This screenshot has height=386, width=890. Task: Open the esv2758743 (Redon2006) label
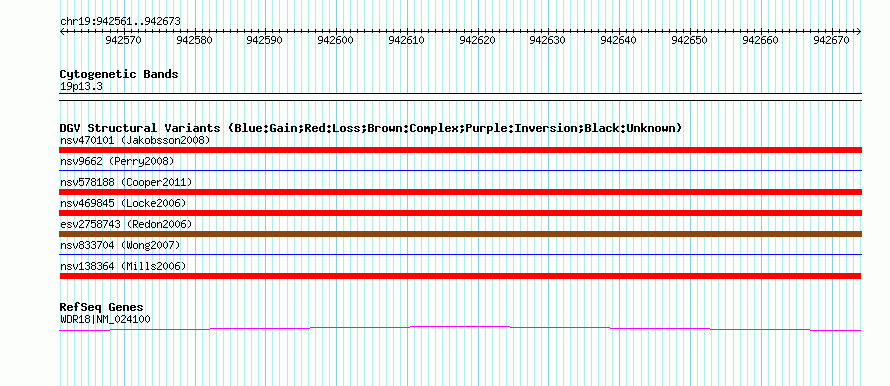[126, 224]
